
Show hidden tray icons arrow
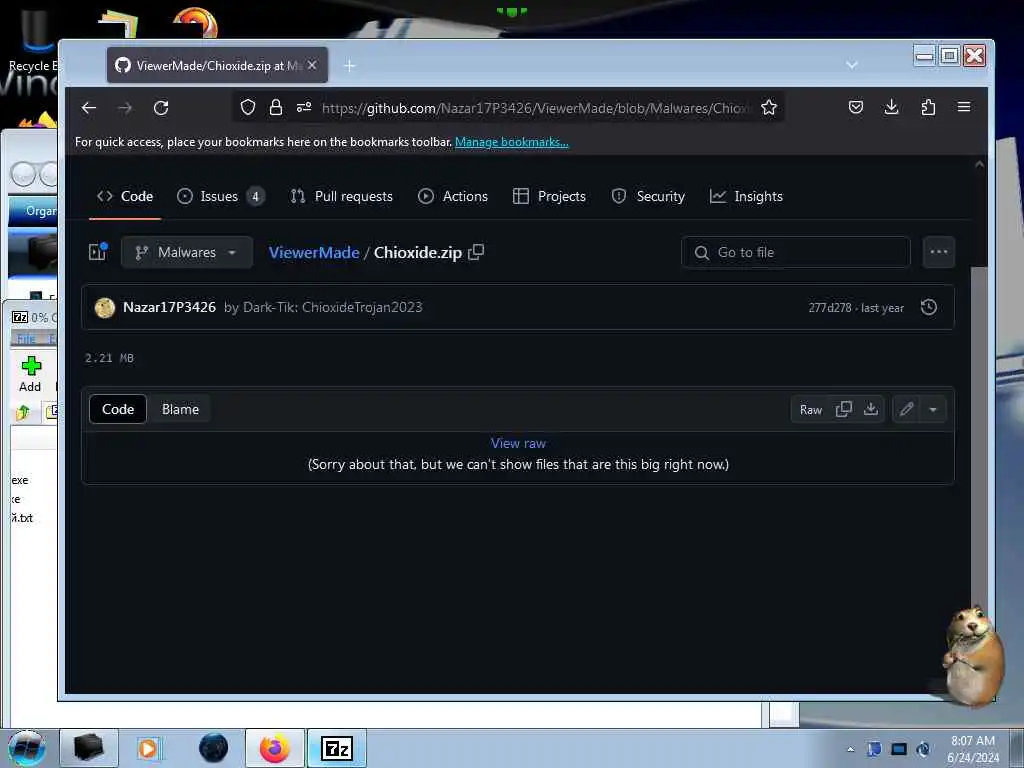pos(850,749)
